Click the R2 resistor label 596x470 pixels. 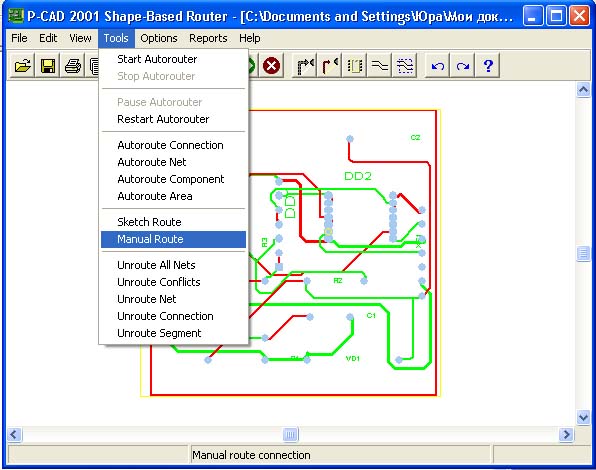(x=338, y=281)
